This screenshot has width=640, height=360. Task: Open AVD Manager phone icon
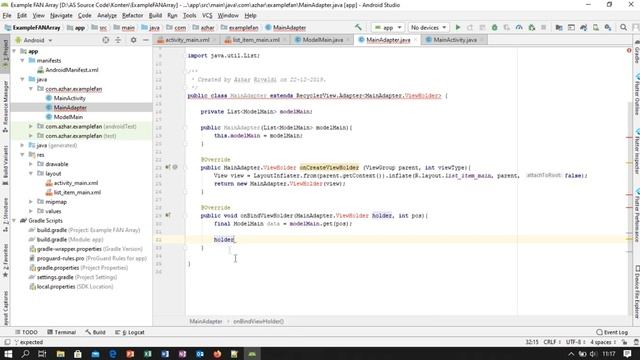(596, 27)
